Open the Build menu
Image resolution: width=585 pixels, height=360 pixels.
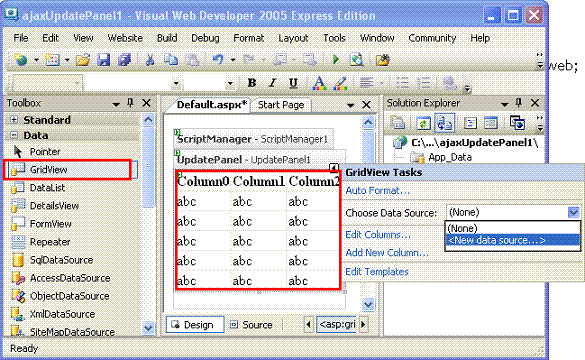(167, 38)
